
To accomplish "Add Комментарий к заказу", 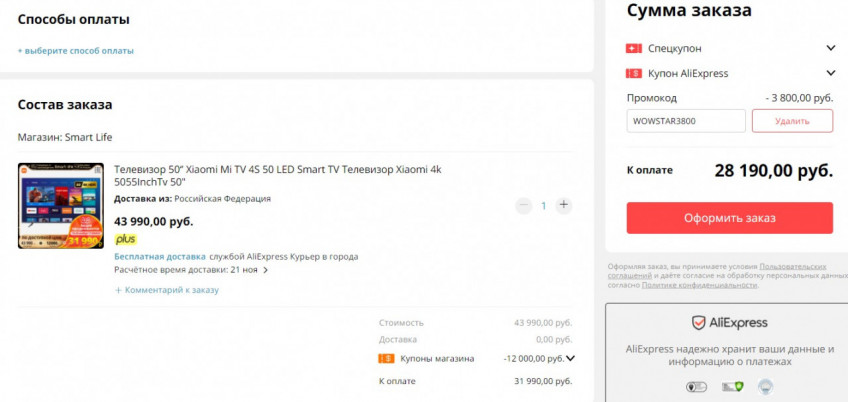I will 167,290.
